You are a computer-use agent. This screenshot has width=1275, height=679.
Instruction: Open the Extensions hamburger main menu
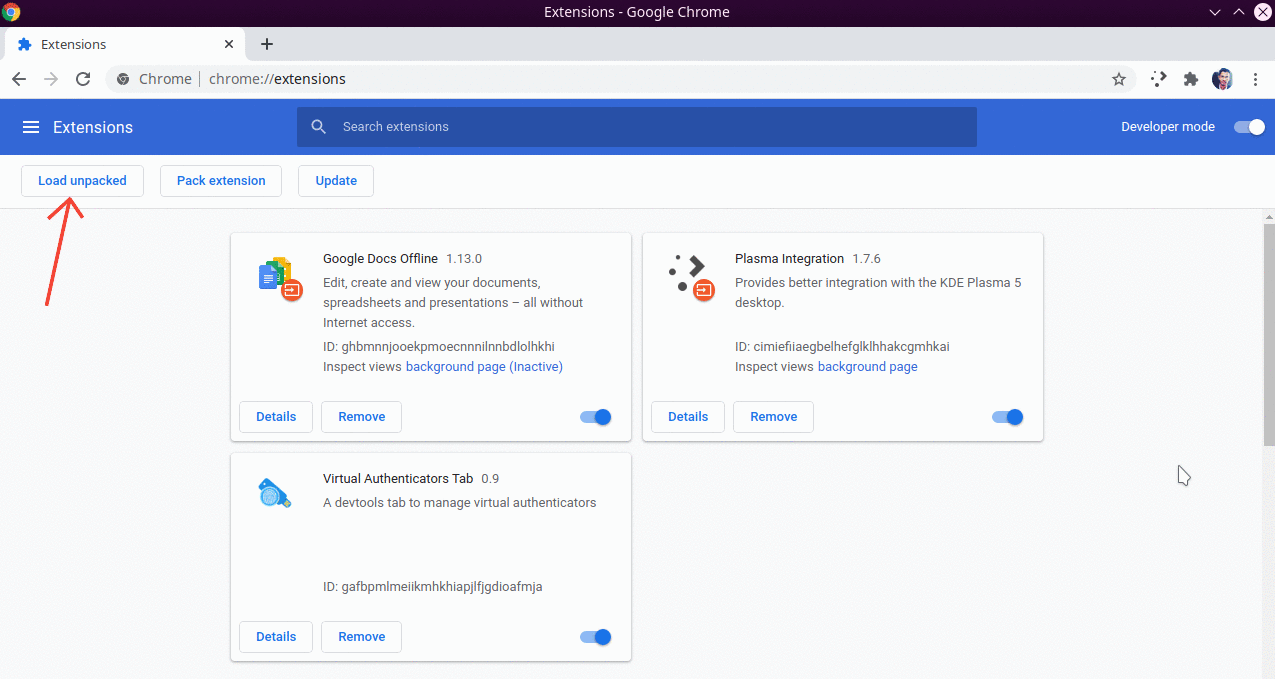[x=31, y=127]
